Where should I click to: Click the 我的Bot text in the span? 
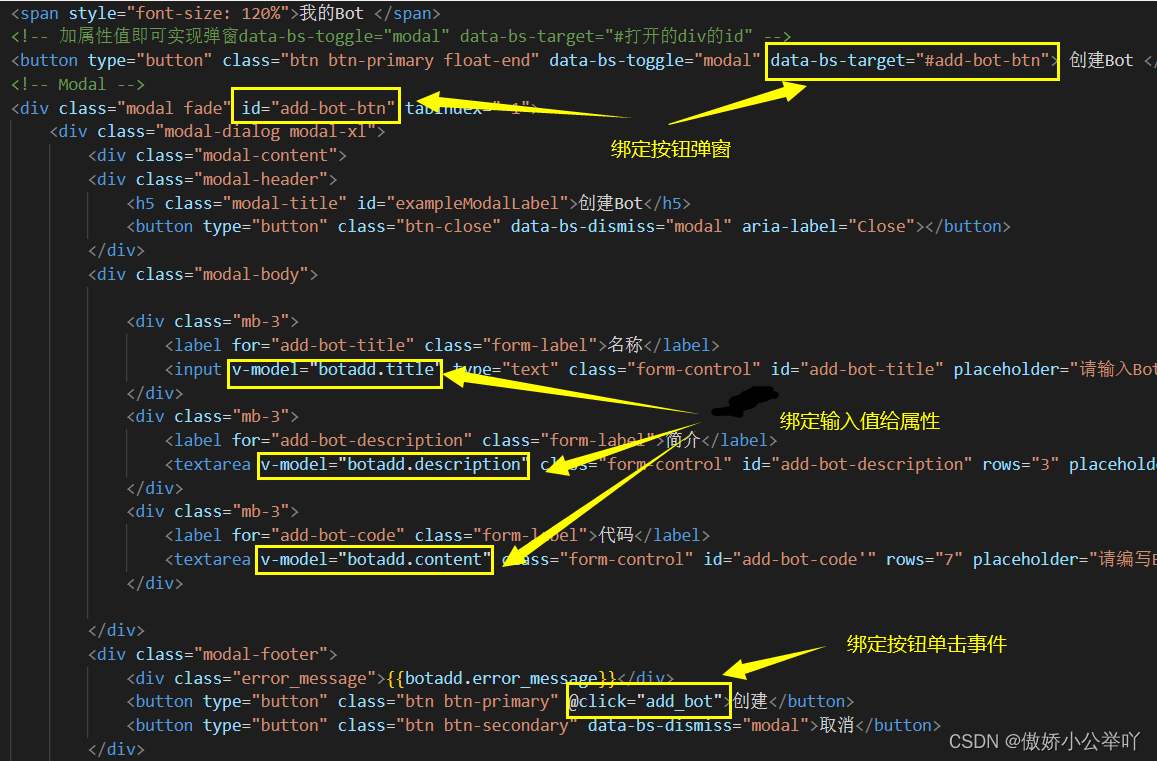(331, 13)
